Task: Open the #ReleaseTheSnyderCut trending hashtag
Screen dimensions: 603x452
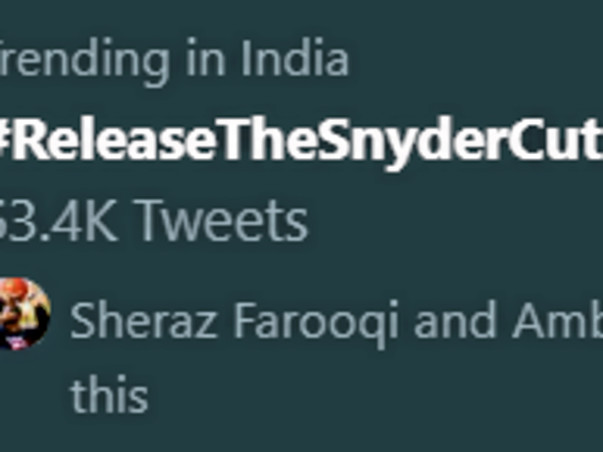Action: pos(302,138)
